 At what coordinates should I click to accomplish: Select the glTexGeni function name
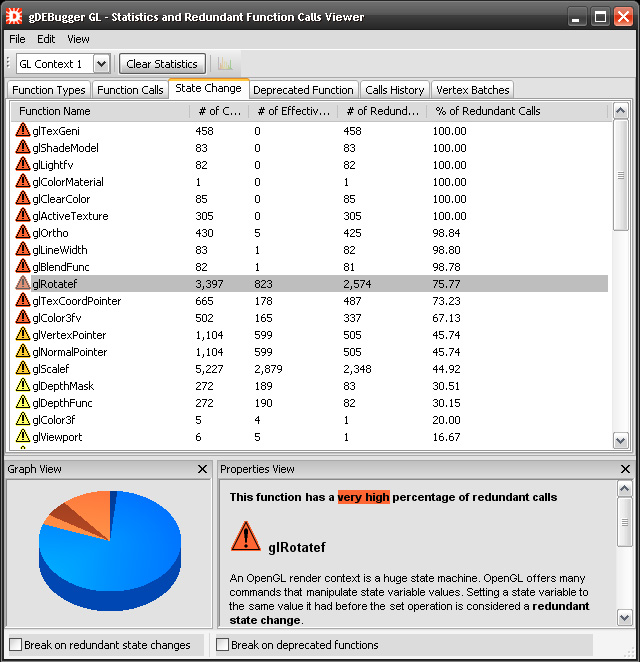[56, 131]
